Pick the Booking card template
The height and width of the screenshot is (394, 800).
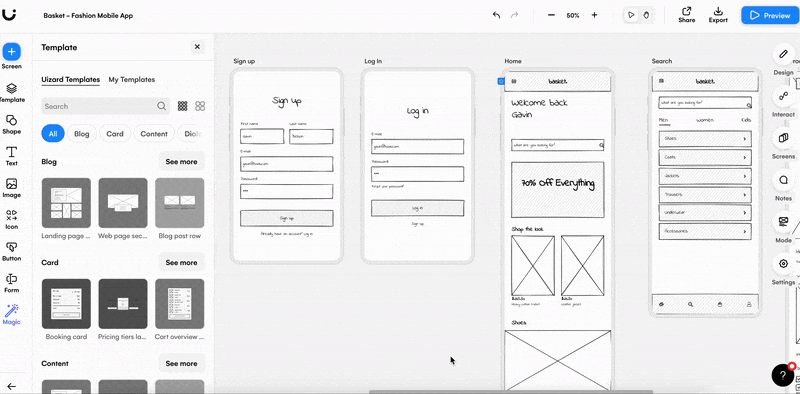[66, 304]
